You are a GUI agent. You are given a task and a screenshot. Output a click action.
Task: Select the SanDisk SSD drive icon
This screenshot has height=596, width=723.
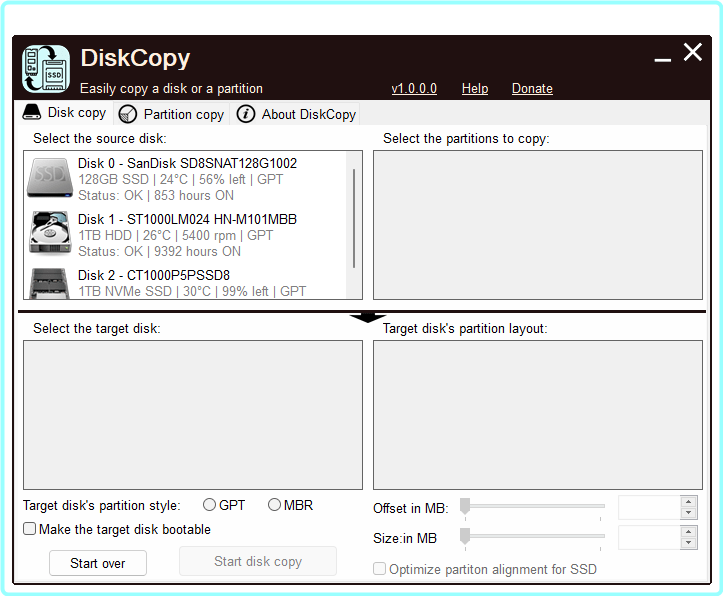point(50,177)
